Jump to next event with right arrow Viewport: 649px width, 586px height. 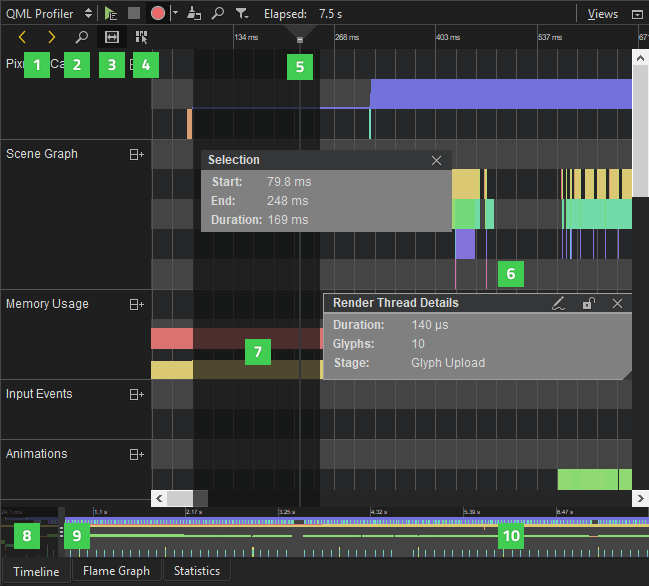click(51, 37)
